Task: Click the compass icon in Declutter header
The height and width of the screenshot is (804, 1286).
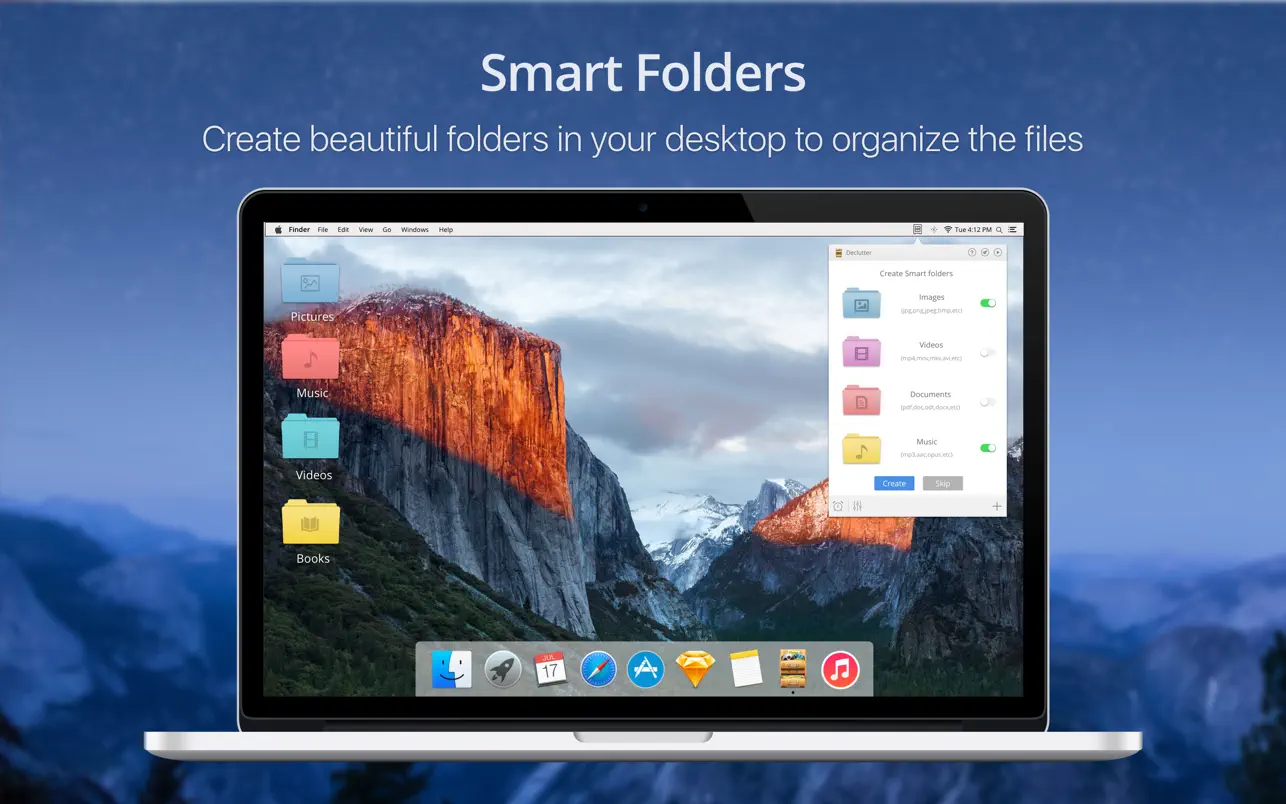Action: 985,253
